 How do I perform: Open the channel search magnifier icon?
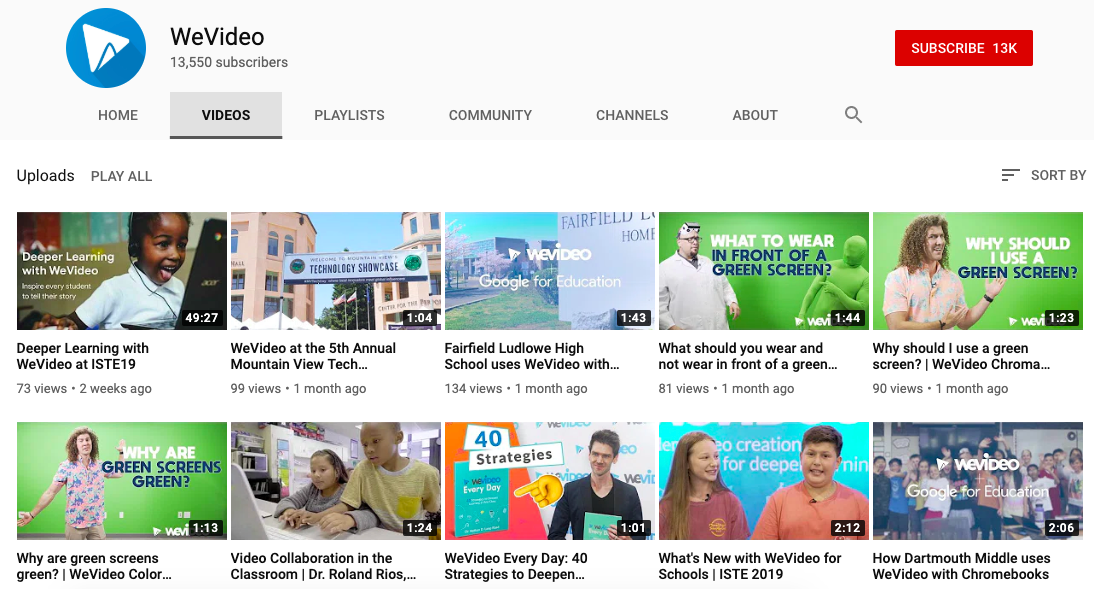[x=853, y=114]
